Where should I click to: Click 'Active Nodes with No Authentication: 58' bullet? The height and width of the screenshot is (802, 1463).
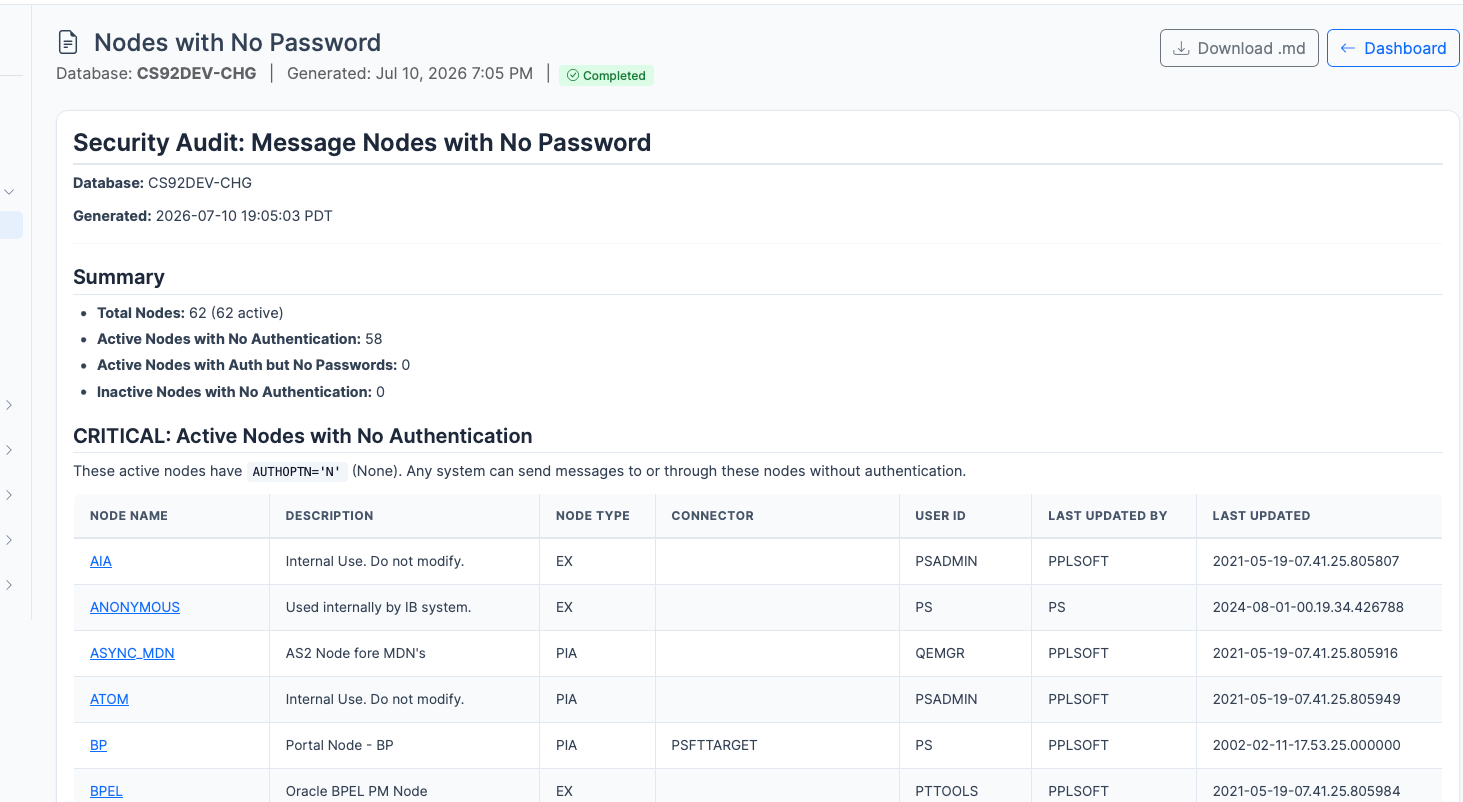click(x=240, y=339)
